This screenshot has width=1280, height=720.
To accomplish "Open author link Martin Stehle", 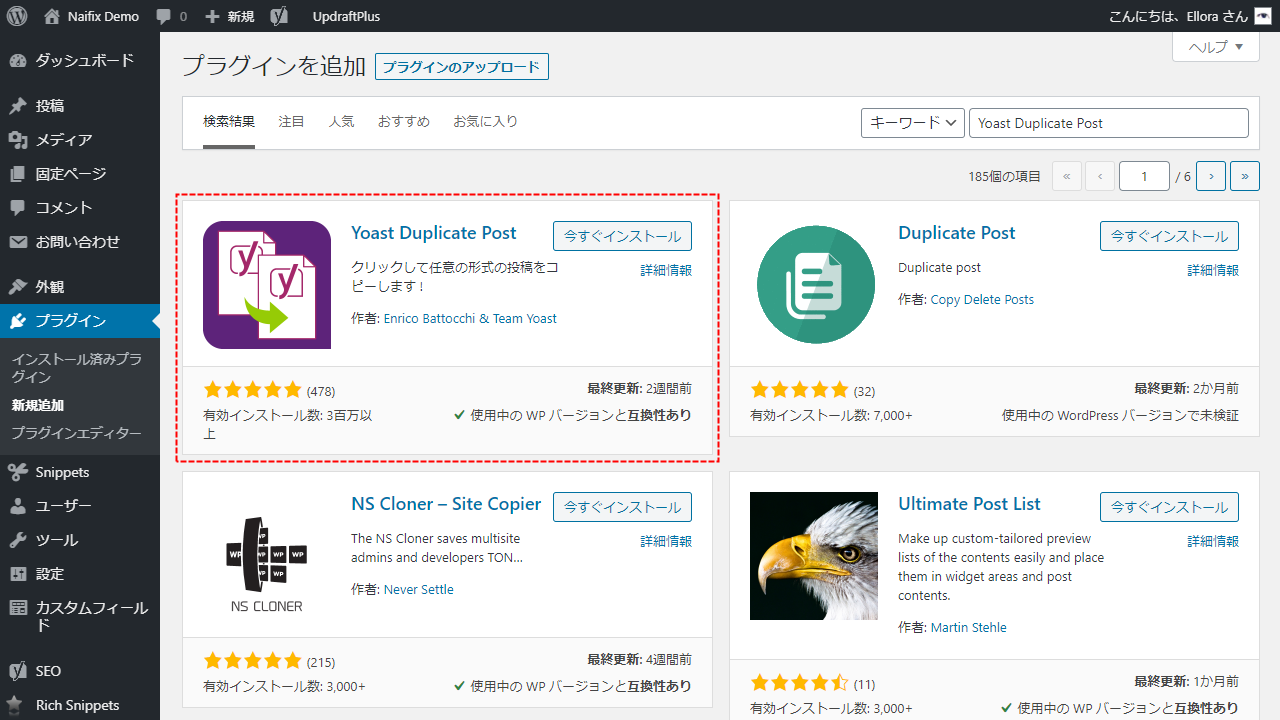I will click(x=968, y=627).
